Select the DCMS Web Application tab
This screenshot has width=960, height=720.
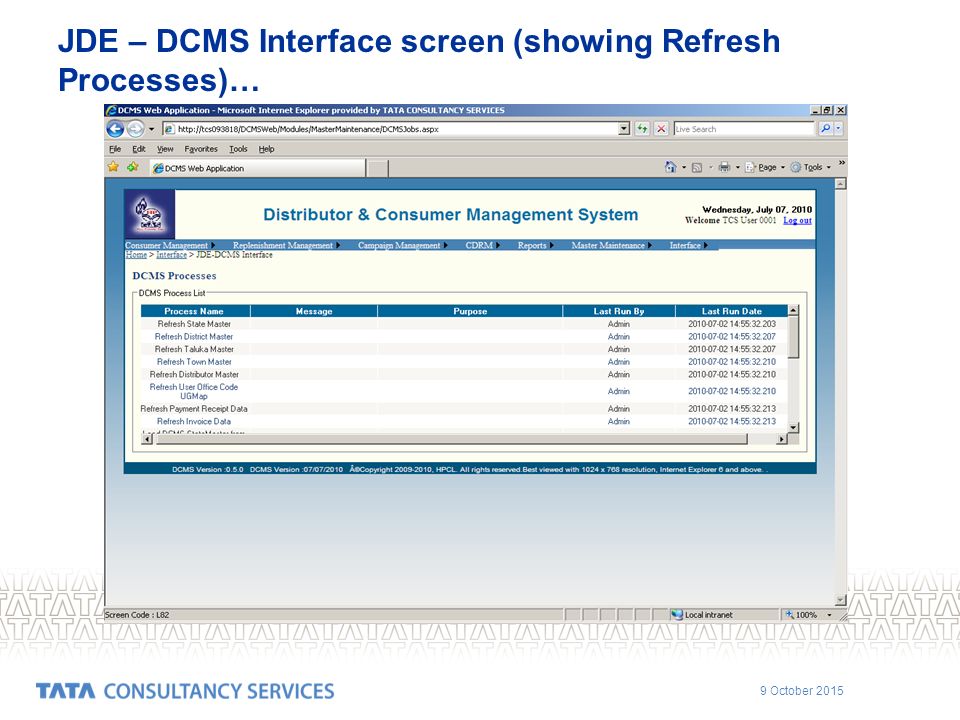258,168
